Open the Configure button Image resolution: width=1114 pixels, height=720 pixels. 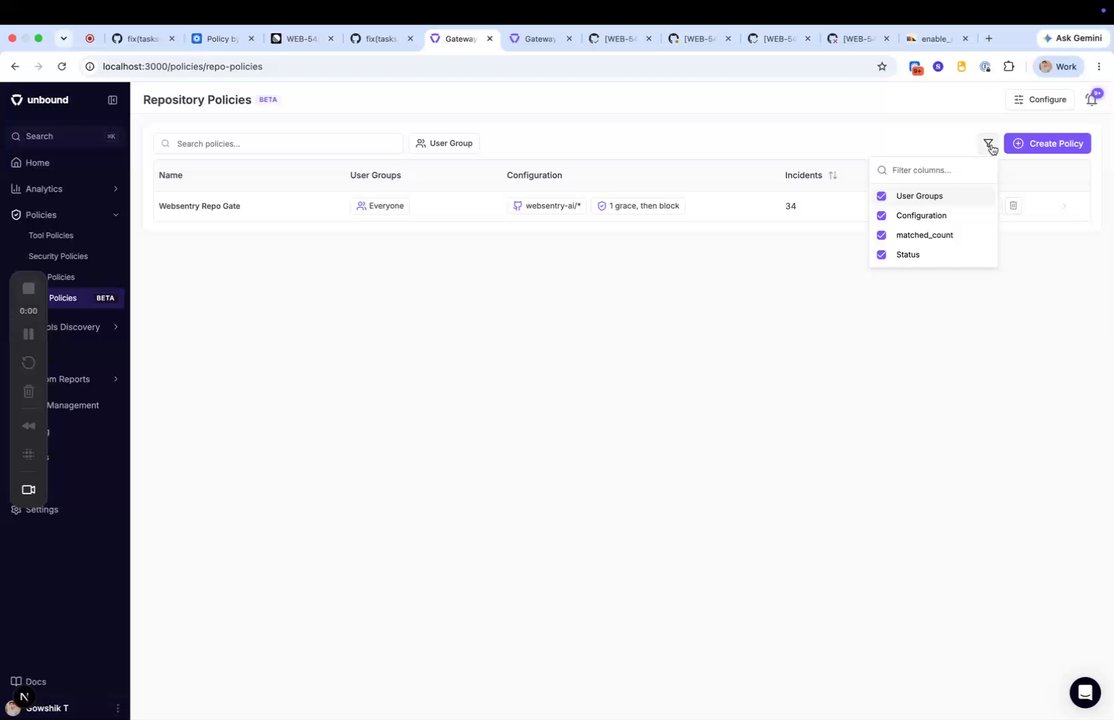[x=1039, y=100]
